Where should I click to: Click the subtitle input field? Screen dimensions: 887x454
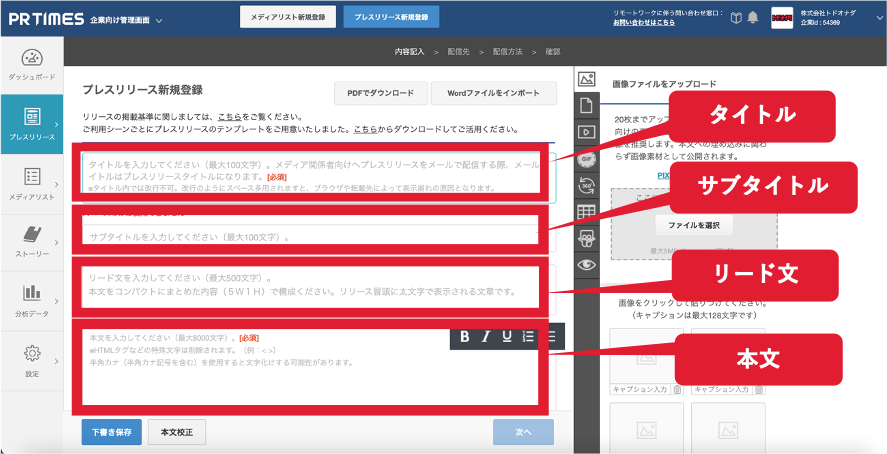tap(310, 237)
